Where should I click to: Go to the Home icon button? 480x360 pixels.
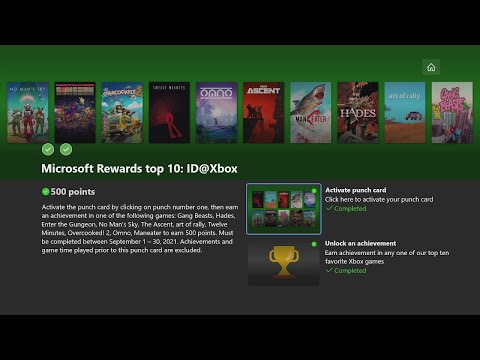pos(431,67)
